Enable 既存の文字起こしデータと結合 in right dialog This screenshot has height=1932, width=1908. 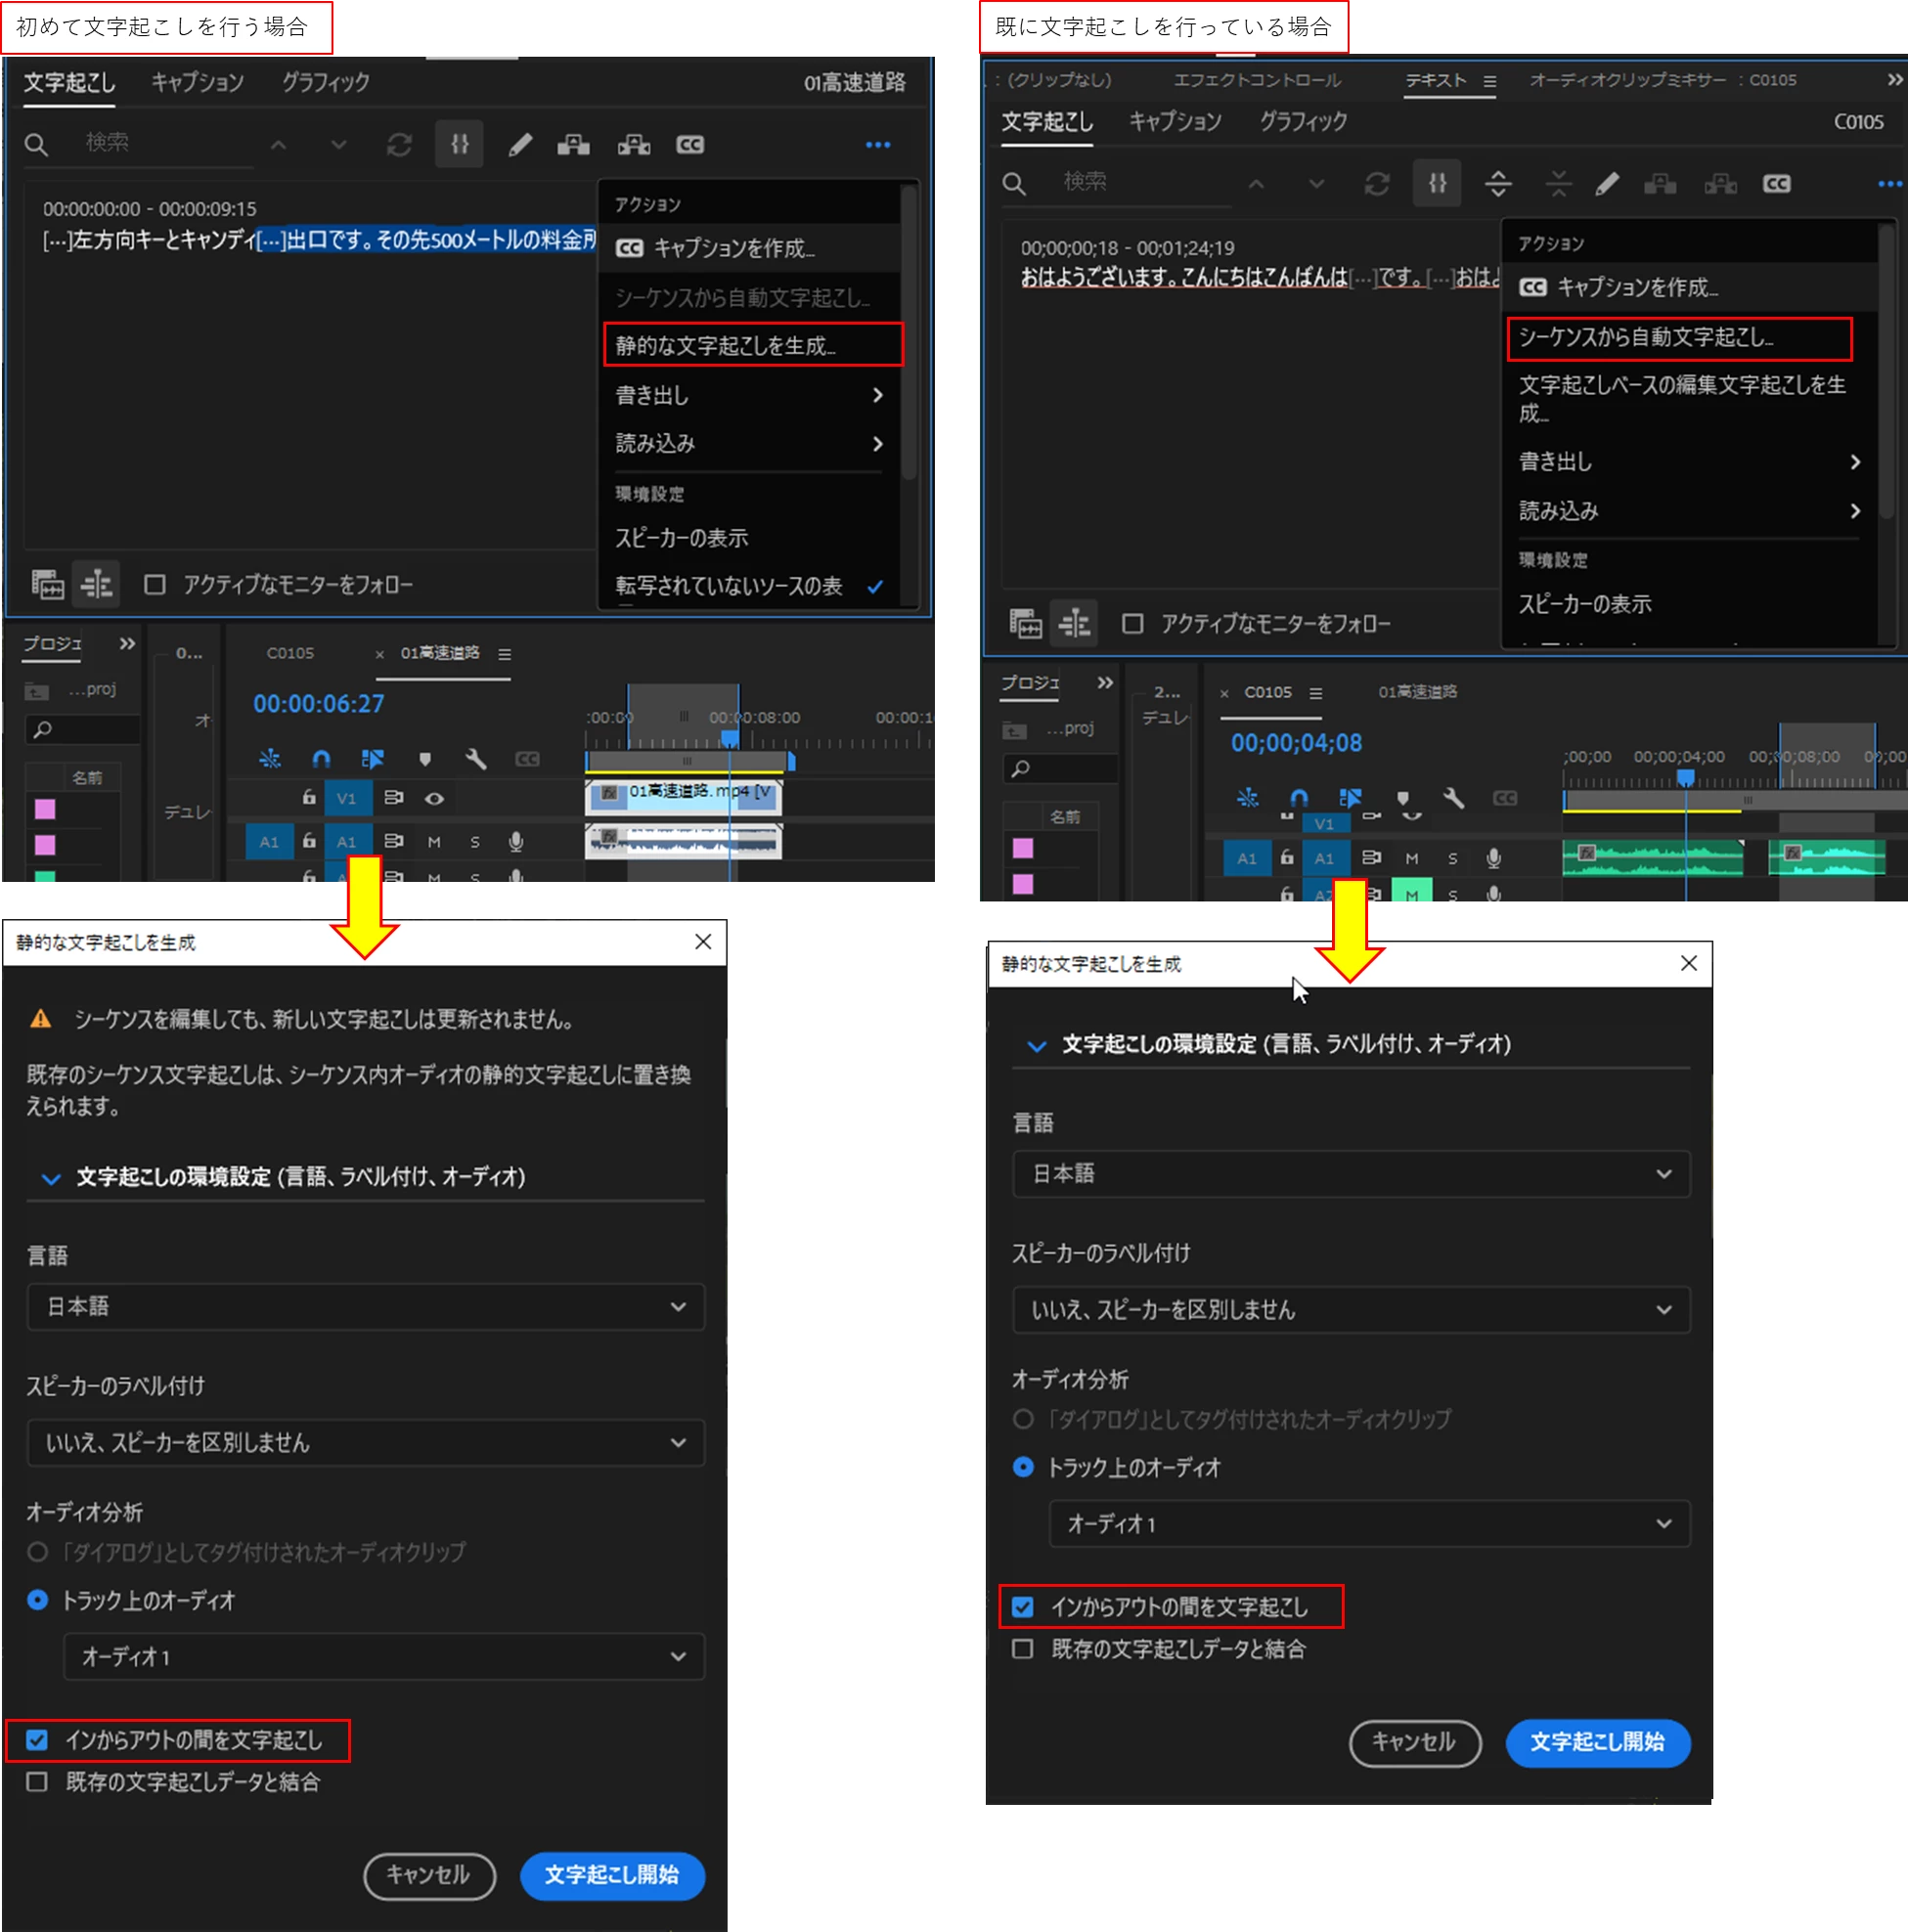pos(1023,1649)
